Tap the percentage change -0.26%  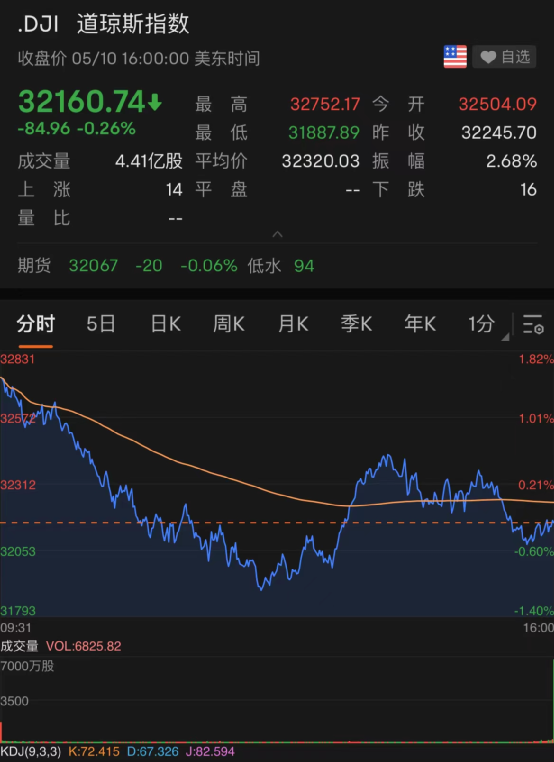[106, 129]
